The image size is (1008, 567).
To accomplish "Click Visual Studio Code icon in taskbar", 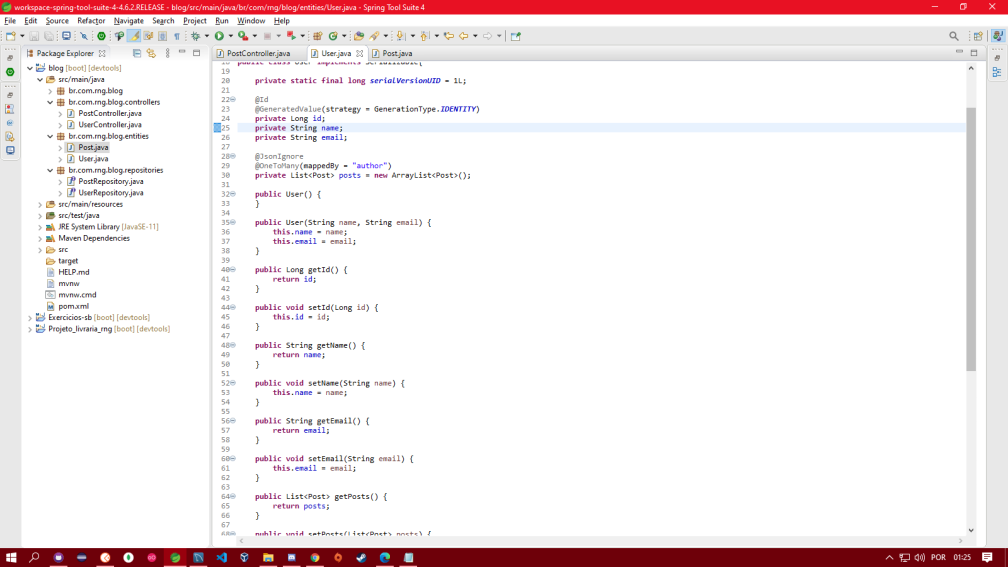I will click(221, 557).
